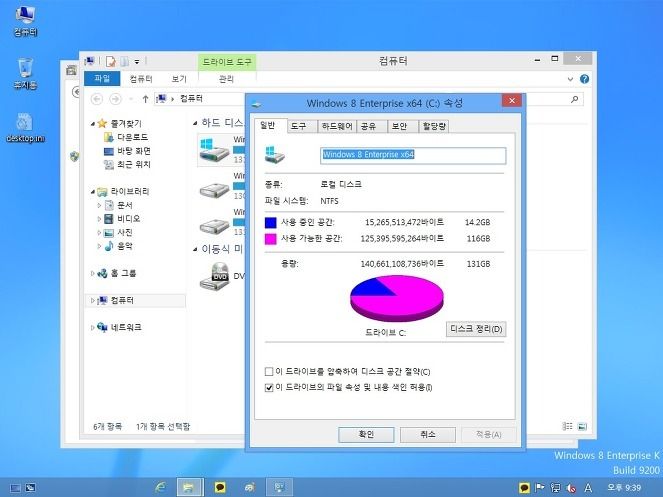Open quick access toolbar customize dropdown

pyautogui.click(x=137, y=62)
